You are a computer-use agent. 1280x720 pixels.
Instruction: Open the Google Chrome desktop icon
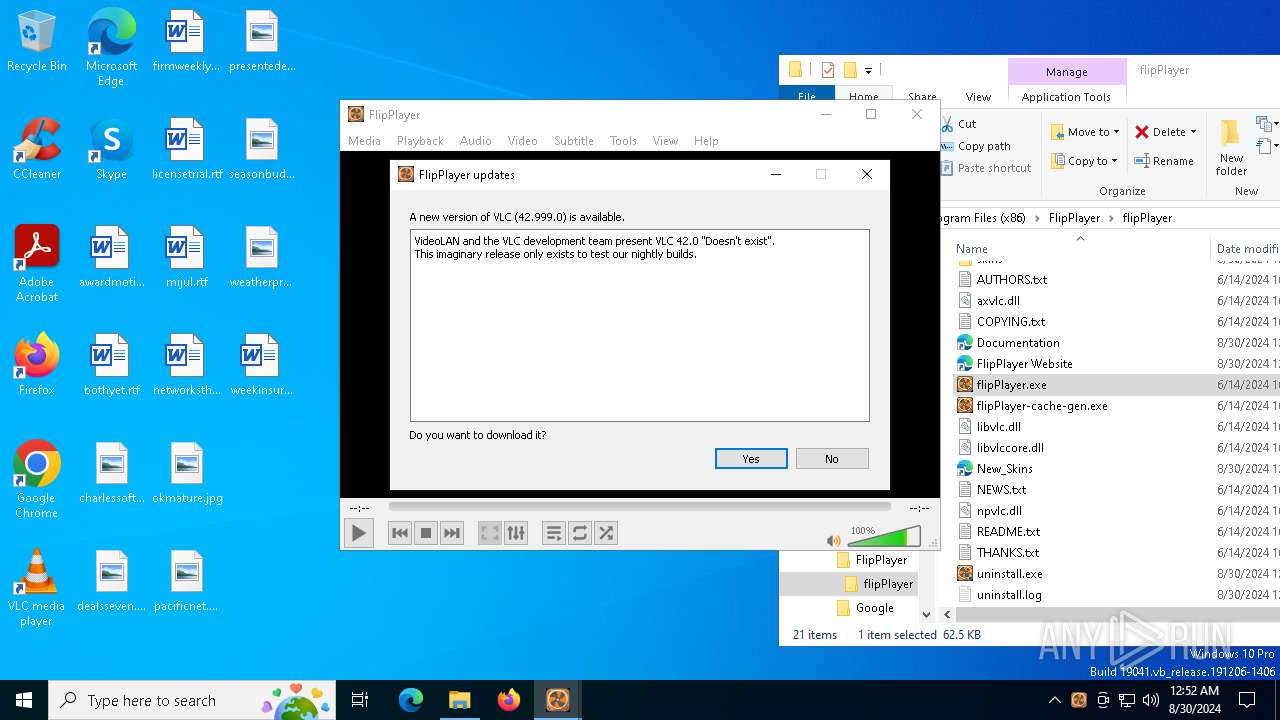click(37, 480)
